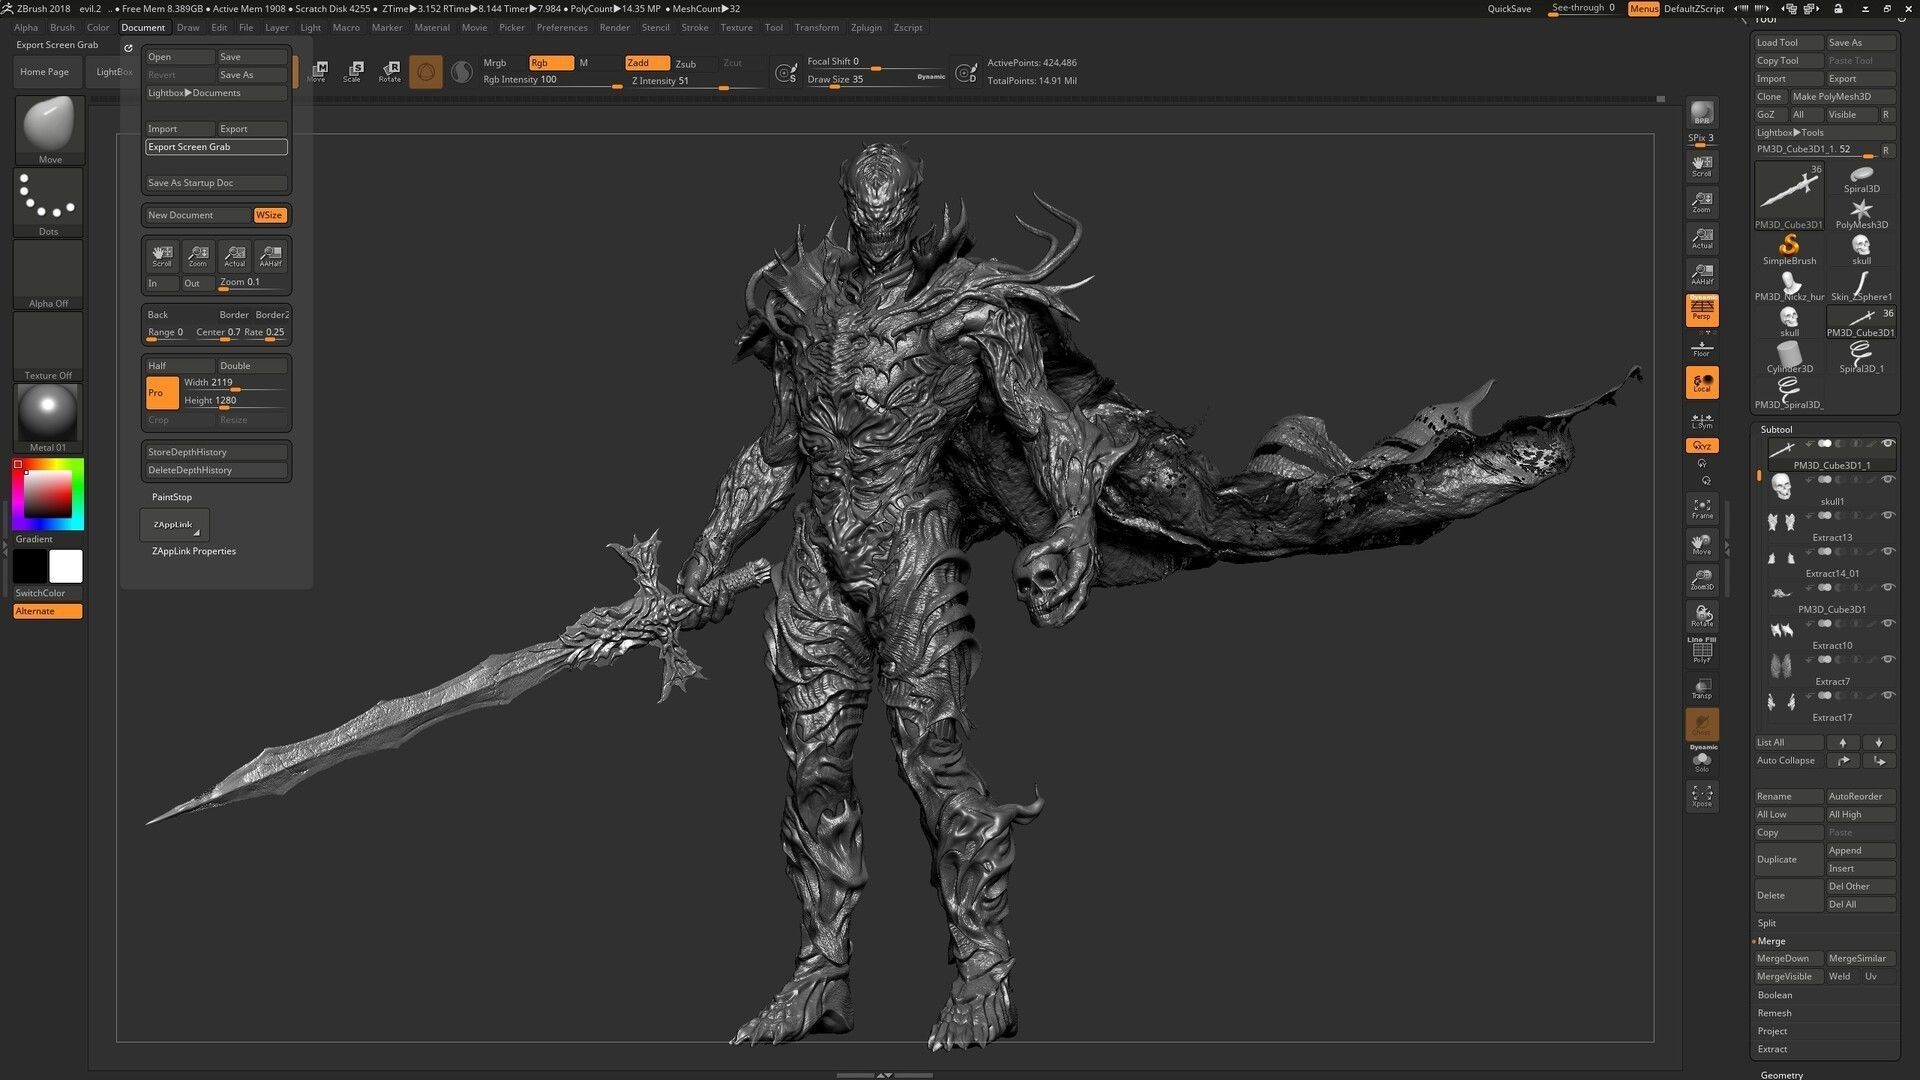Select the Xpose icon
This screenshot has width=1920, height=1080.
click(x=1701, y=796)
